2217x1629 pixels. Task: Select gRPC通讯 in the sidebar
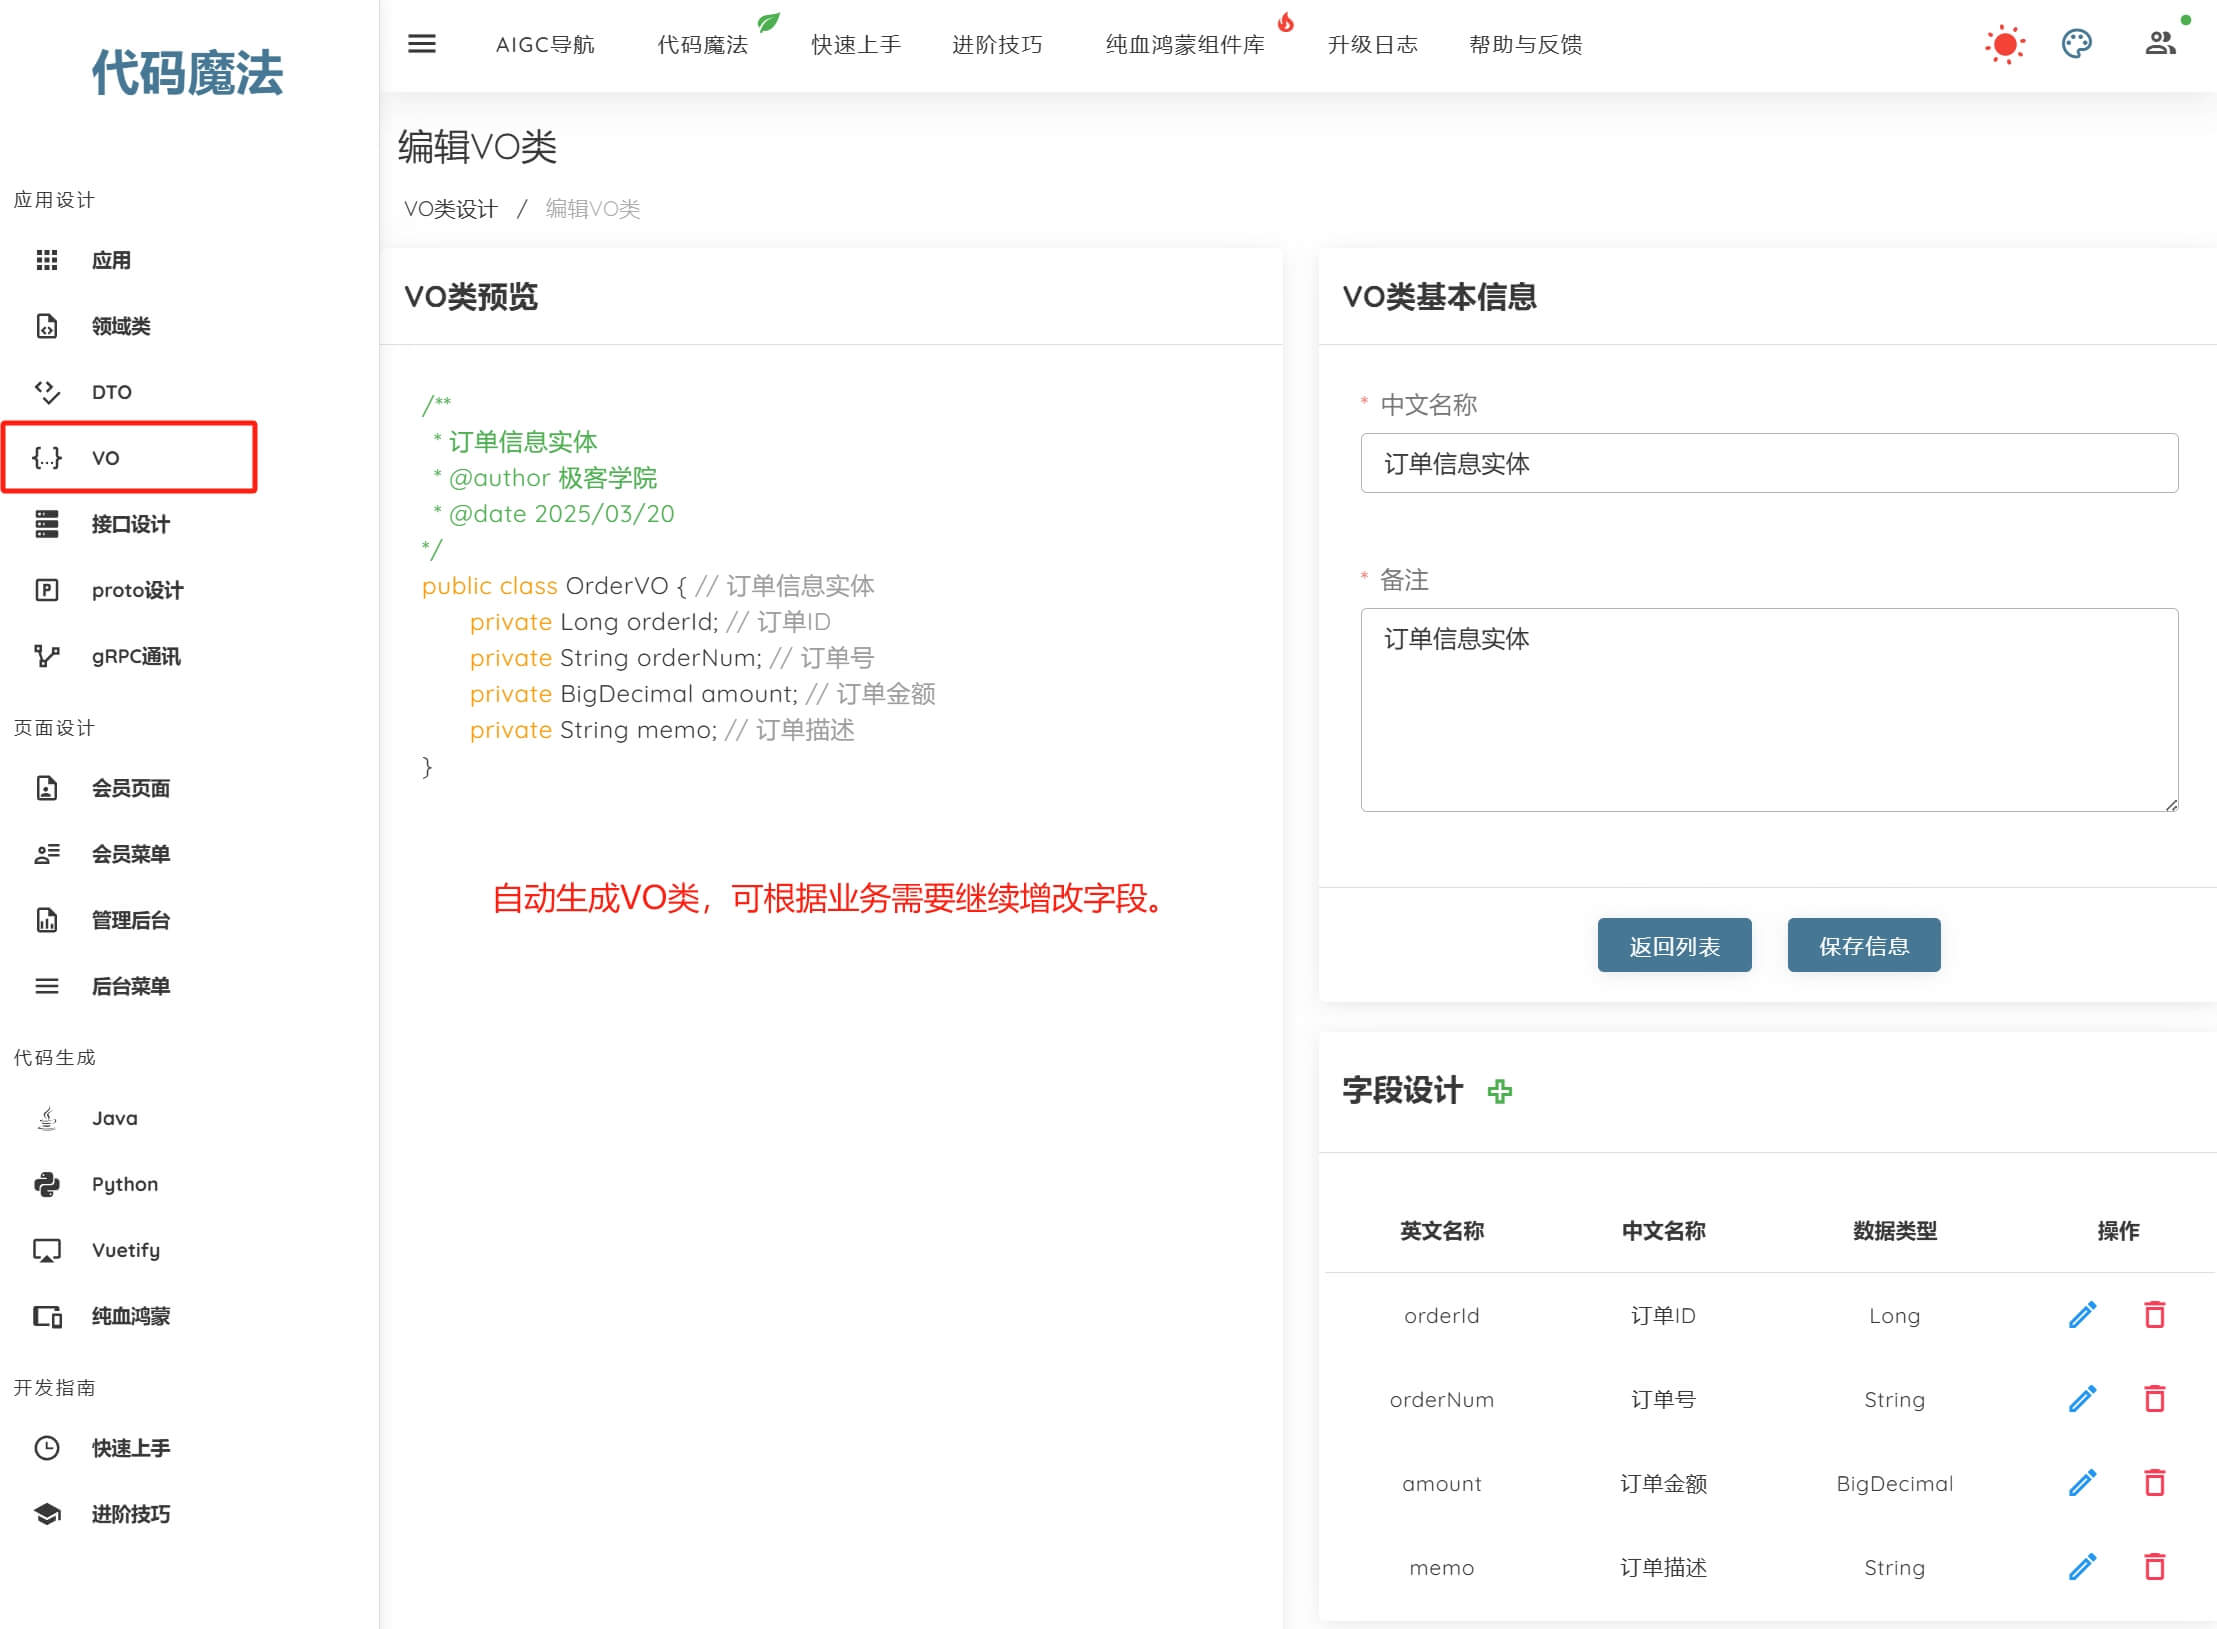coord(136,656)
